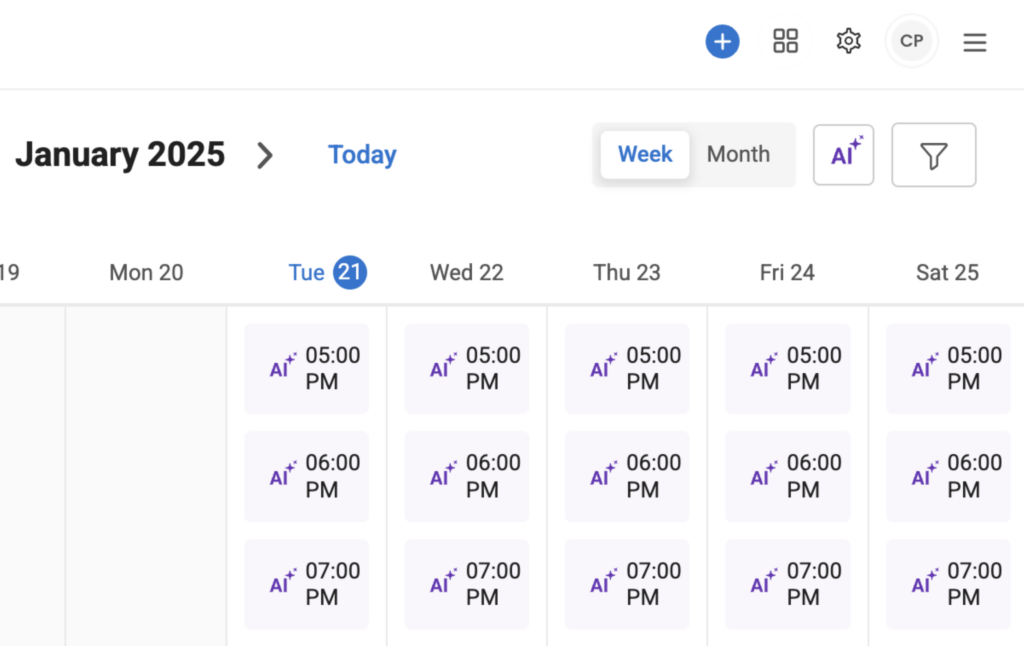Open the apps grid icon
The width and height of the screenshot is (1024, 646).
pyautogui.click(x=786, y=41)
